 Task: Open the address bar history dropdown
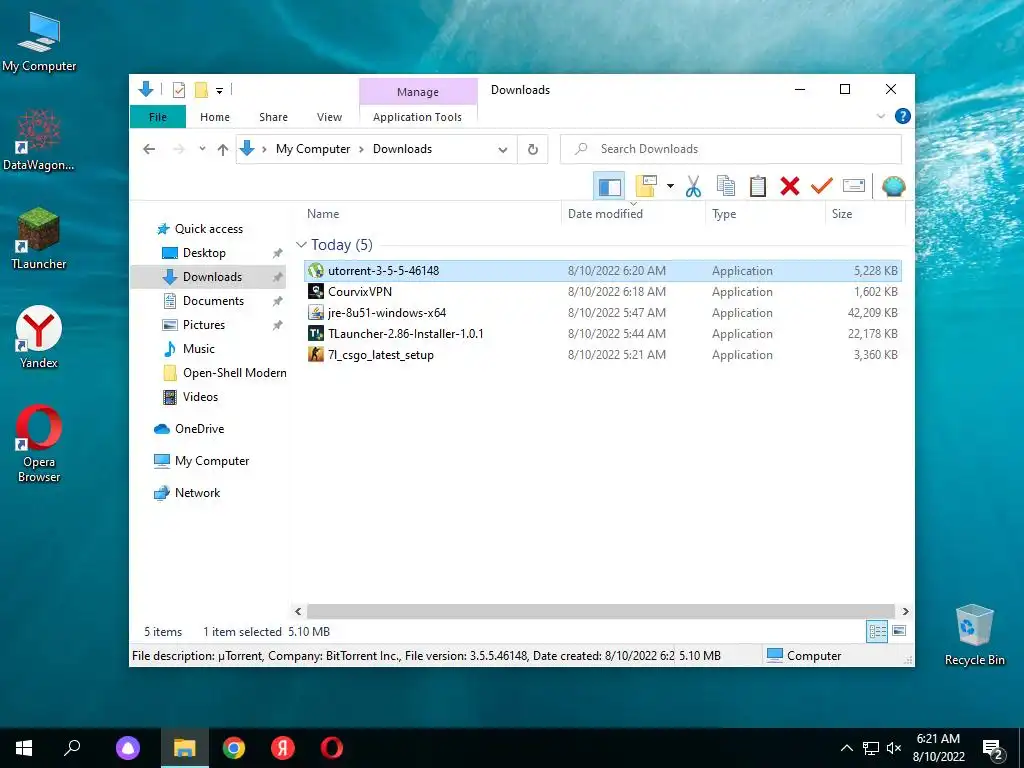point(503,150)
